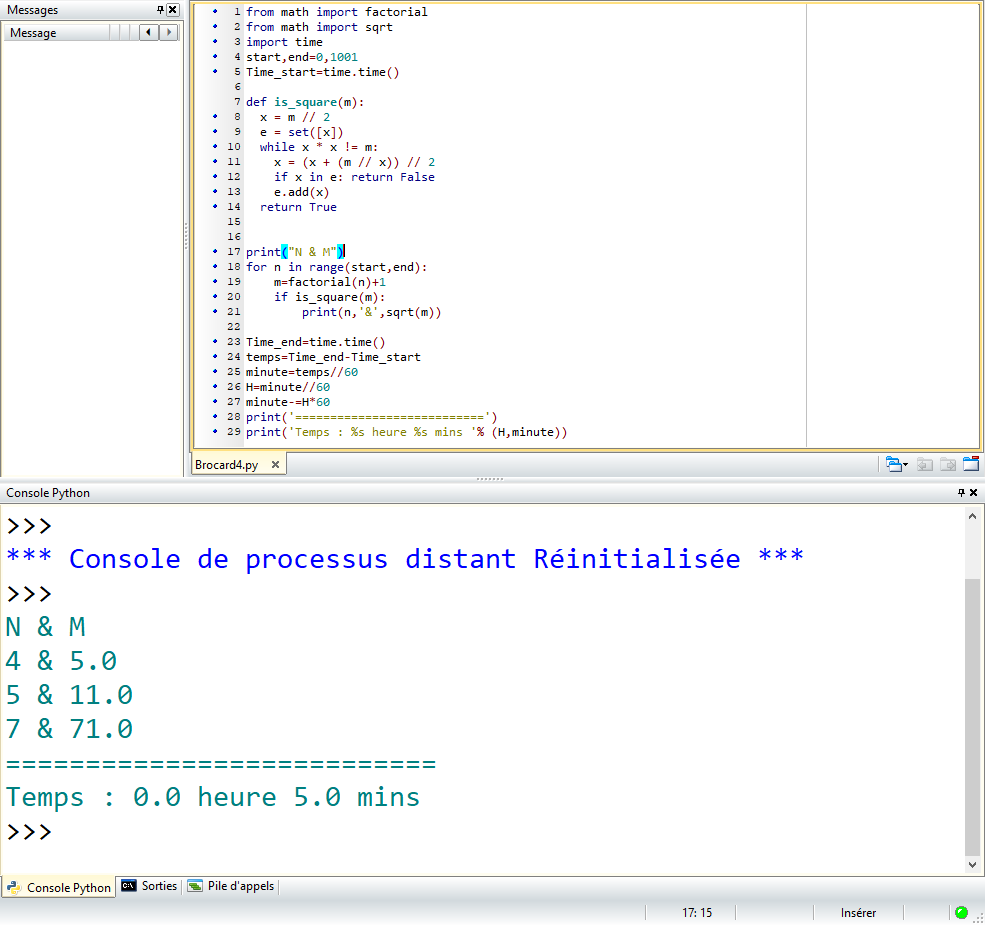Toggle the Insérer mode in the status bar
The width and height of the screenshot is (985, 925).
pos(858,912)
